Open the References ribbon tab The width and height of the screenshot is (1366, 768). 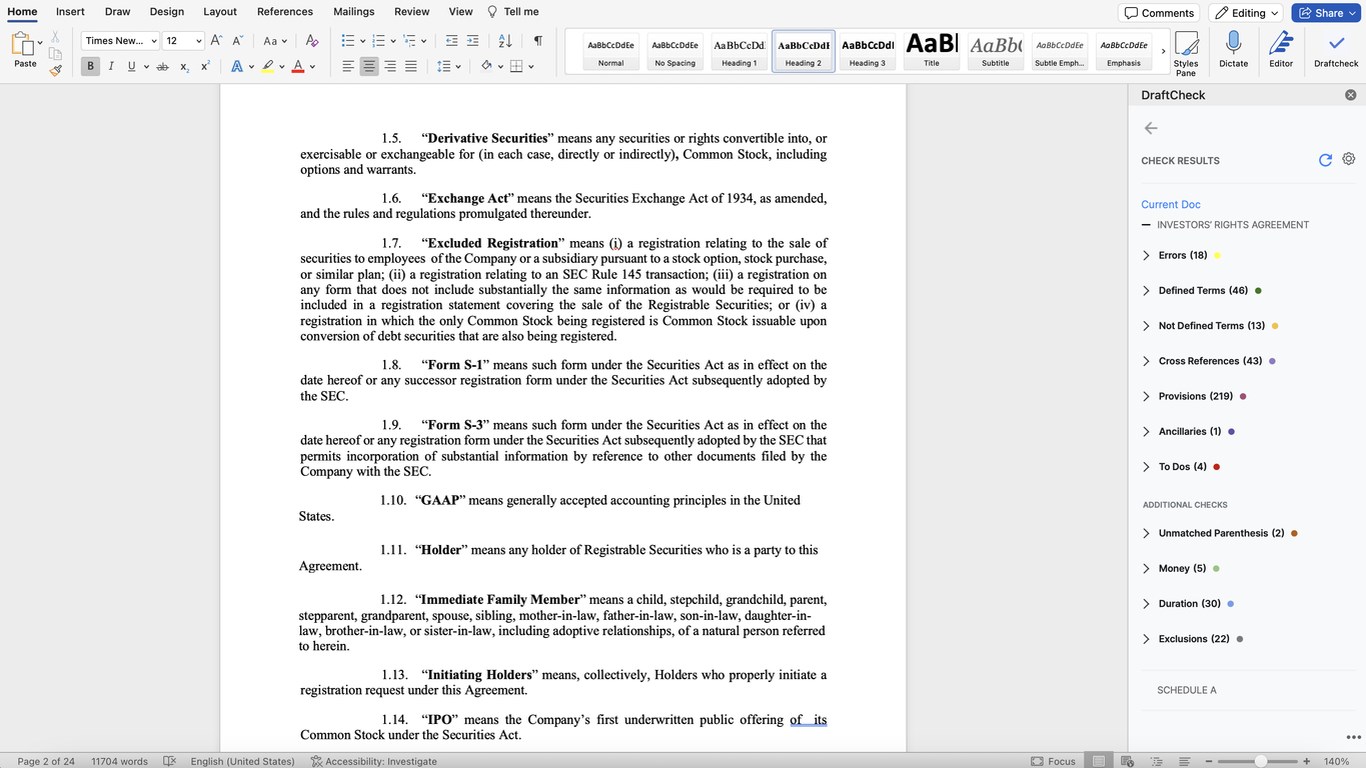coord(285,12)
